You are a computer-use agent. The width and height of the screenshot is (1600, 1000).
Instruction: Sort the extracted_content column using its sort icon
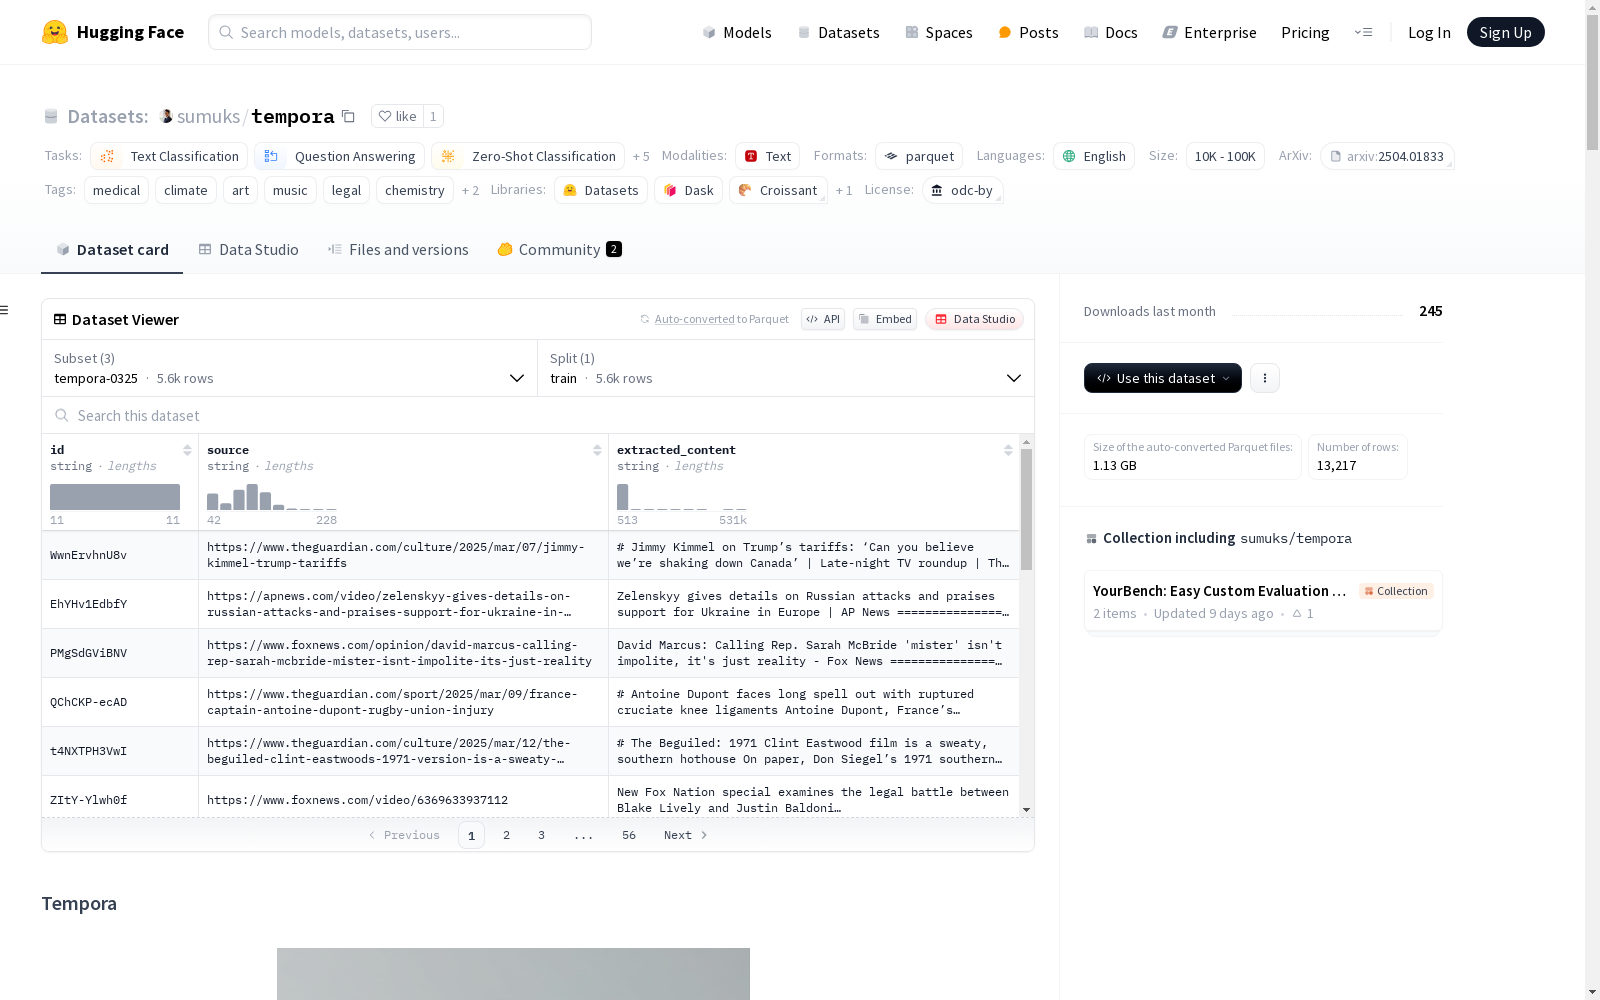[1008, 450]
